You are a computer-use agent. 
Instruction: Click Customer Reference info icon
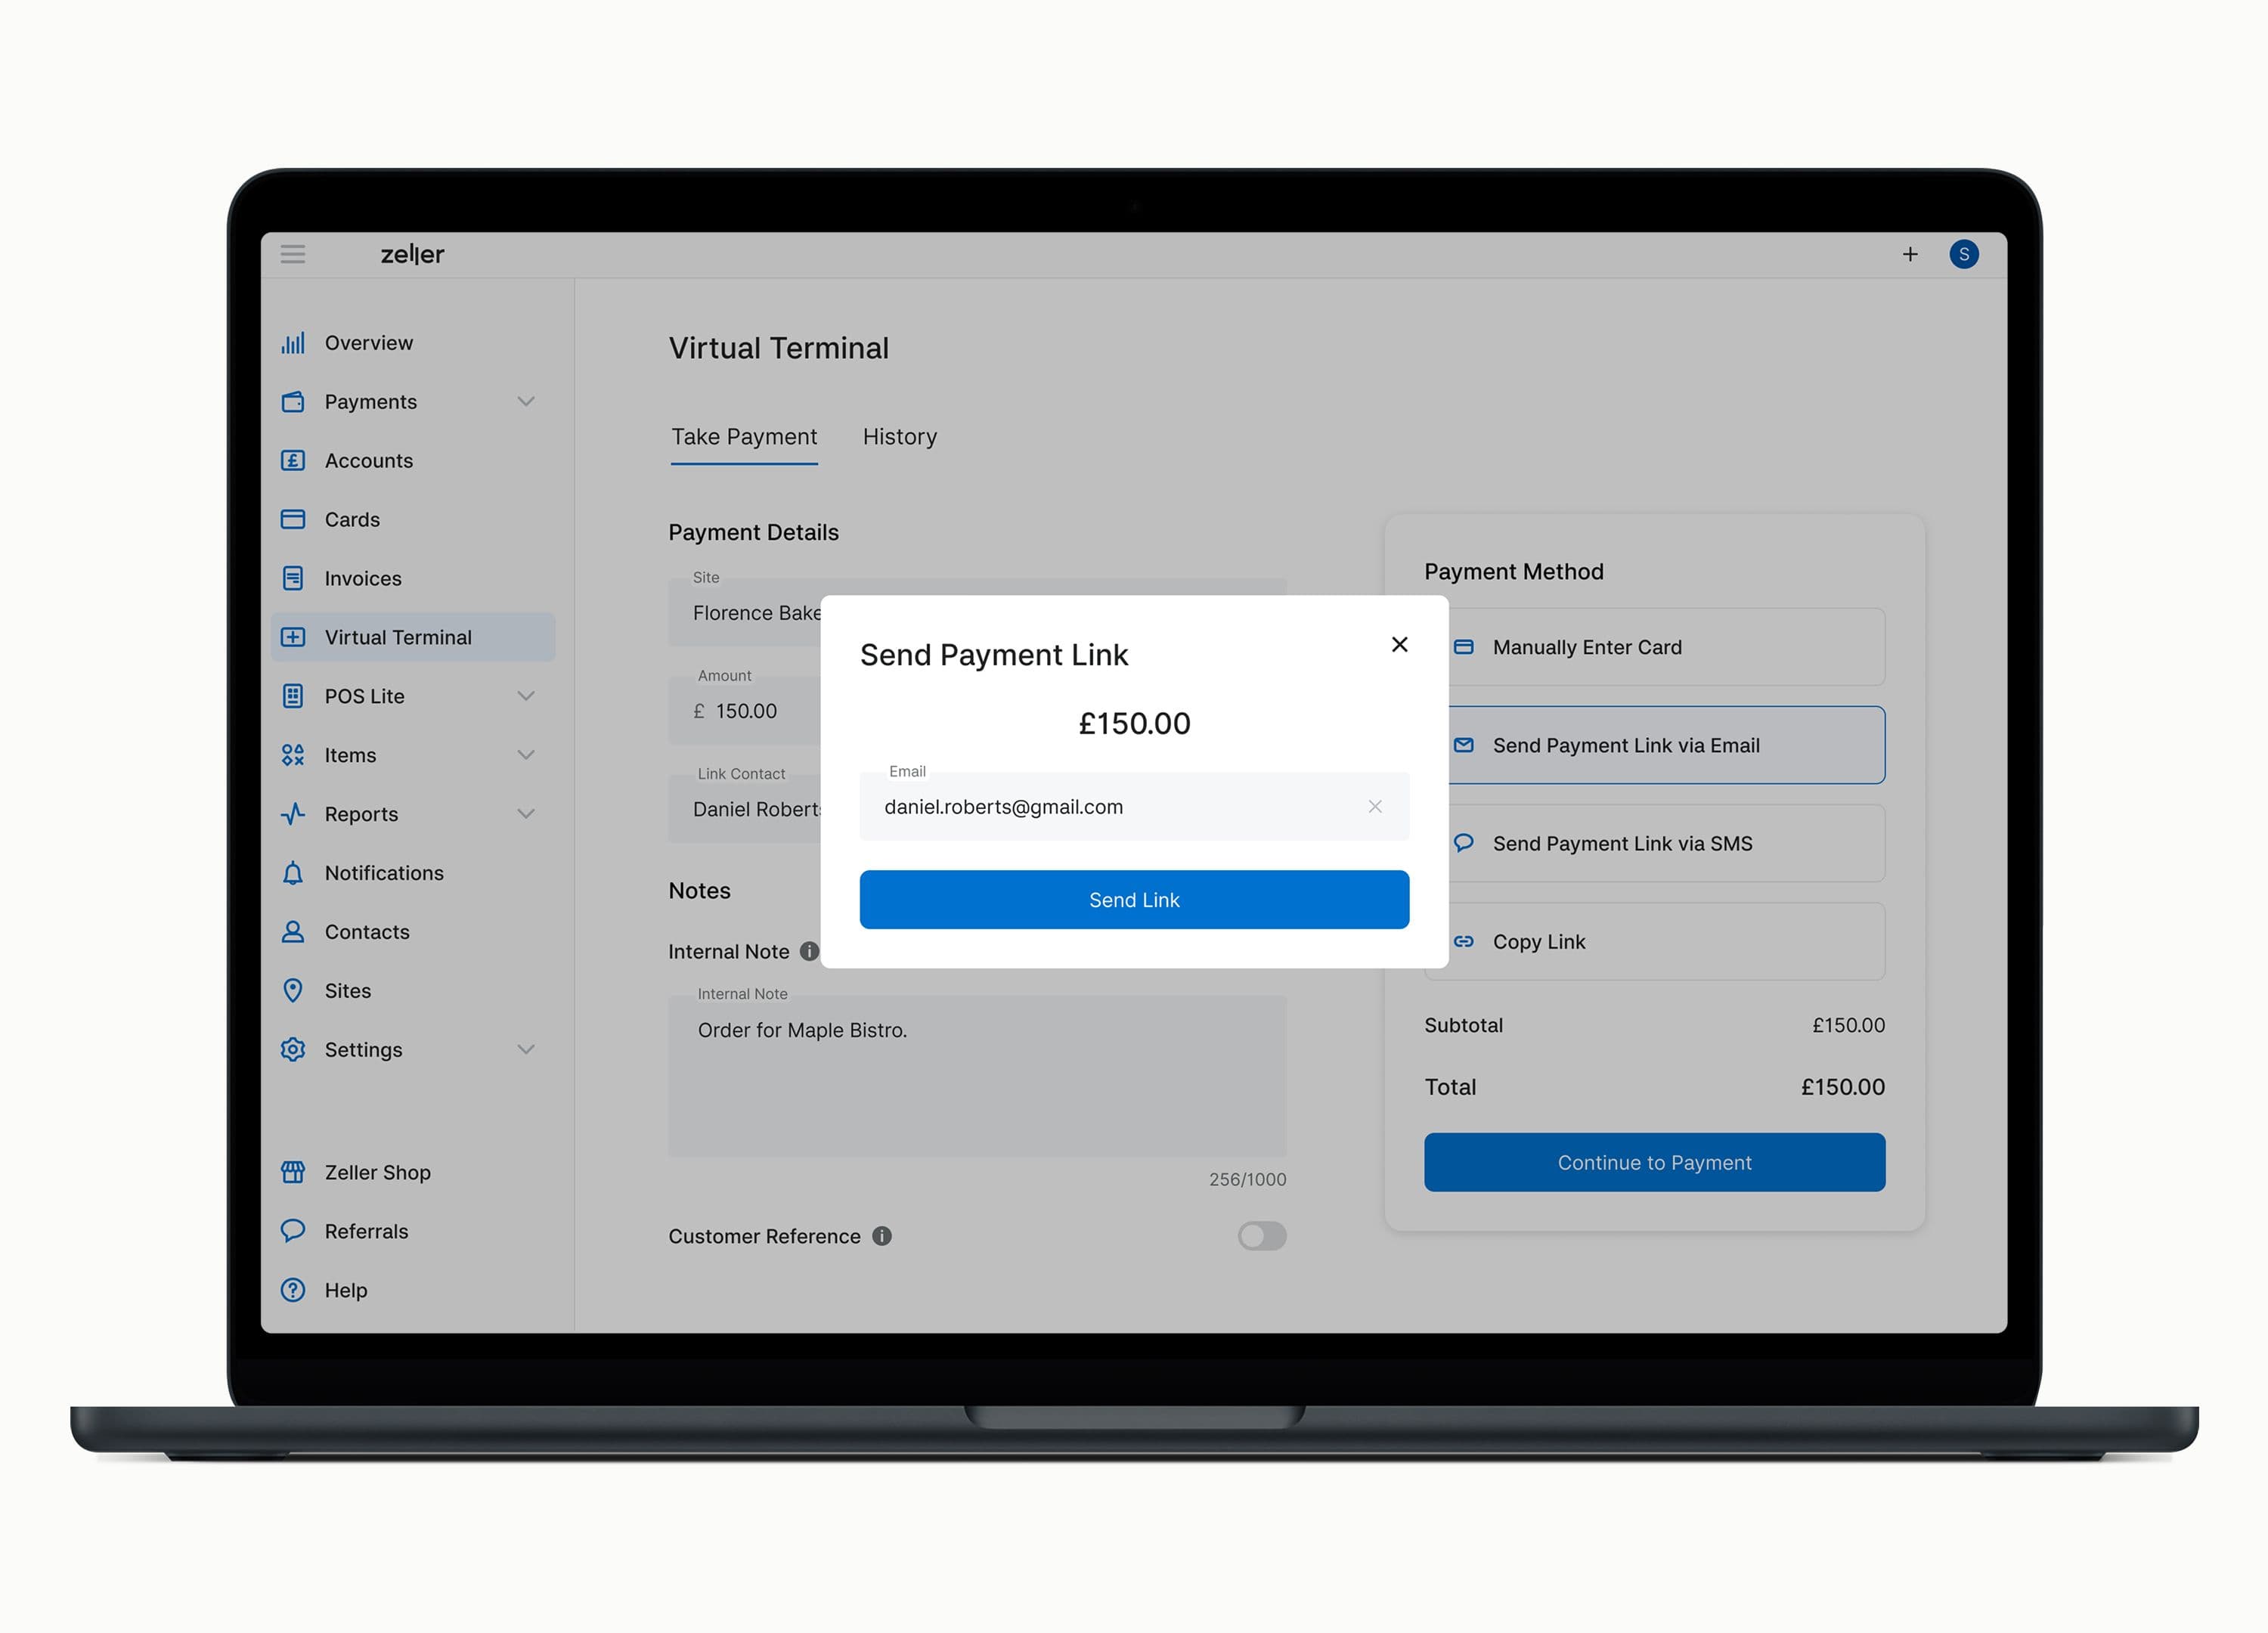882,1236
